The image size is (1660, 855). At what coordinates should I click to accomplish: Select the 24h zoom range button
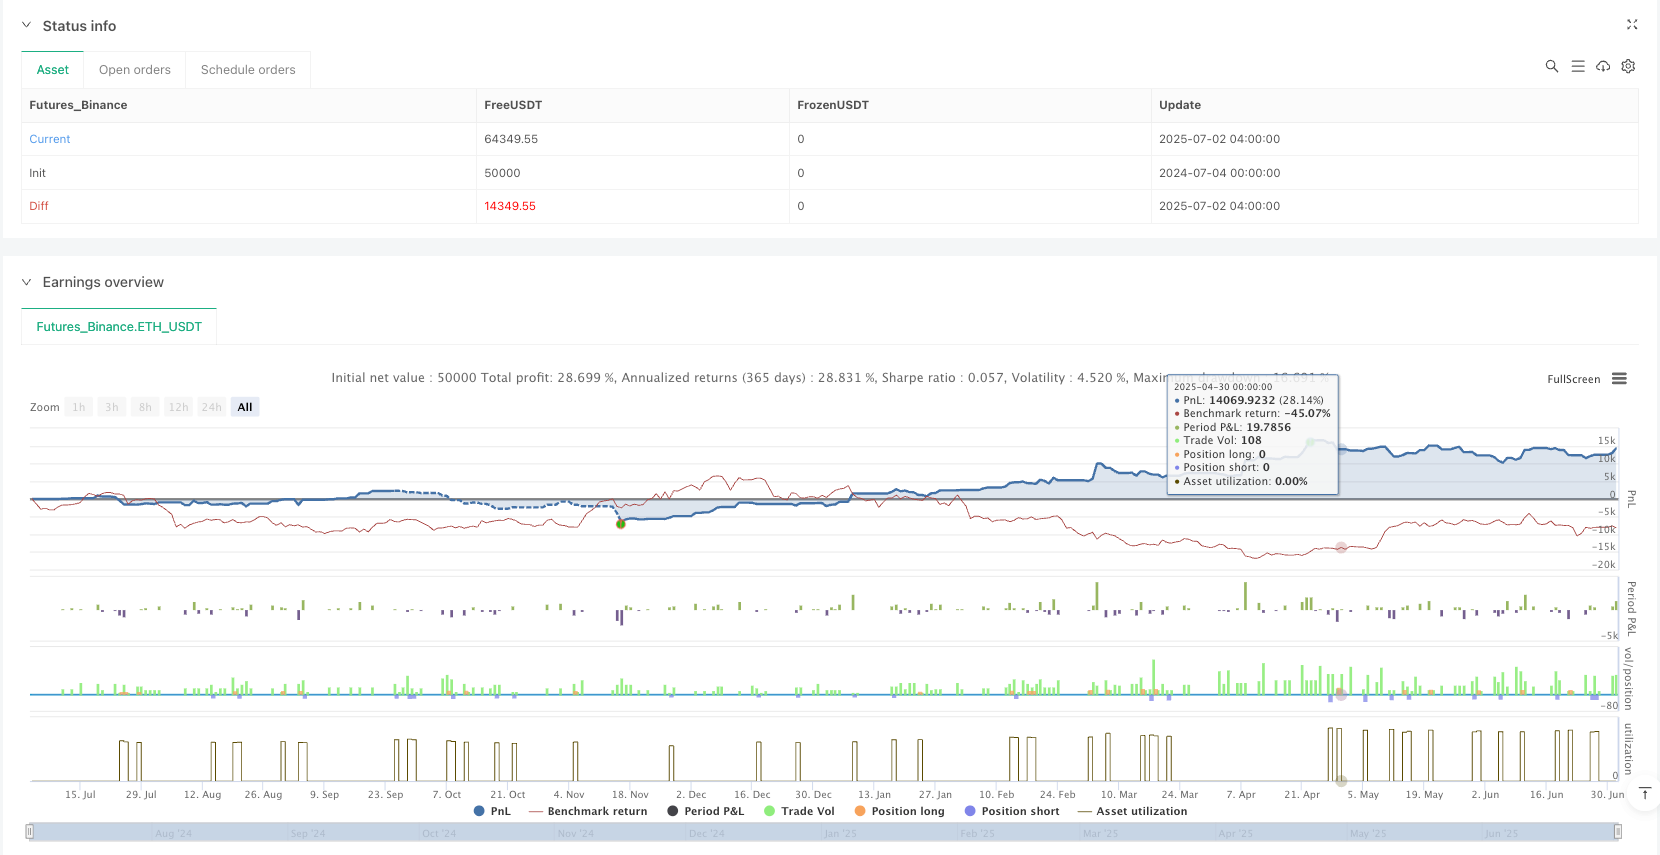point(211,407)
